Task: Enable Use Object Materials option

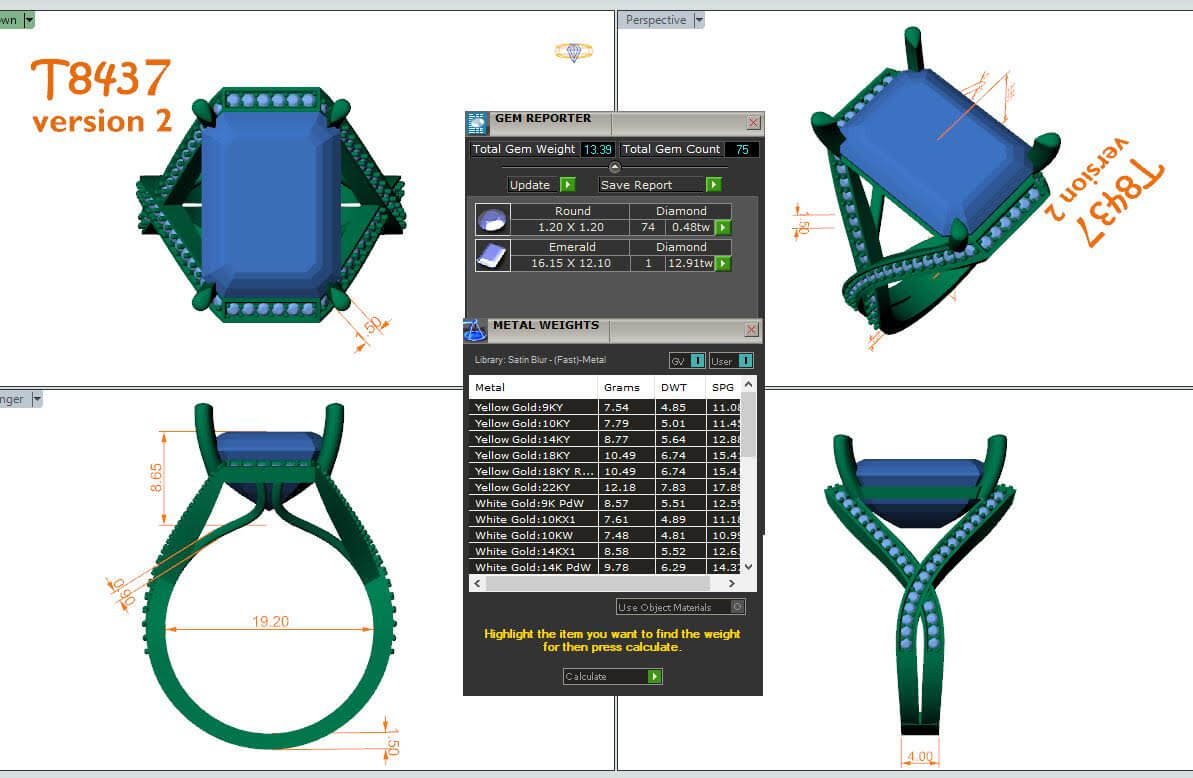Action: point(737,607)
